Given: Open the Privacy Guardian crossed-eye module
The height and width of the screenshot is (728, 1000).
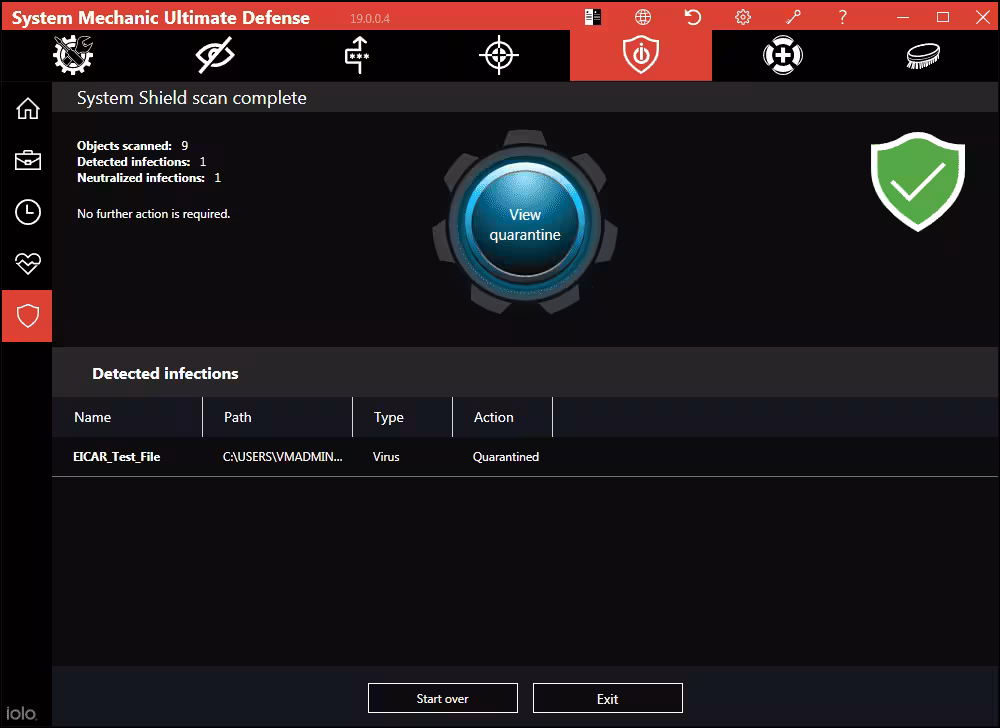Looking at the screenshot, I should pos(215,55).
